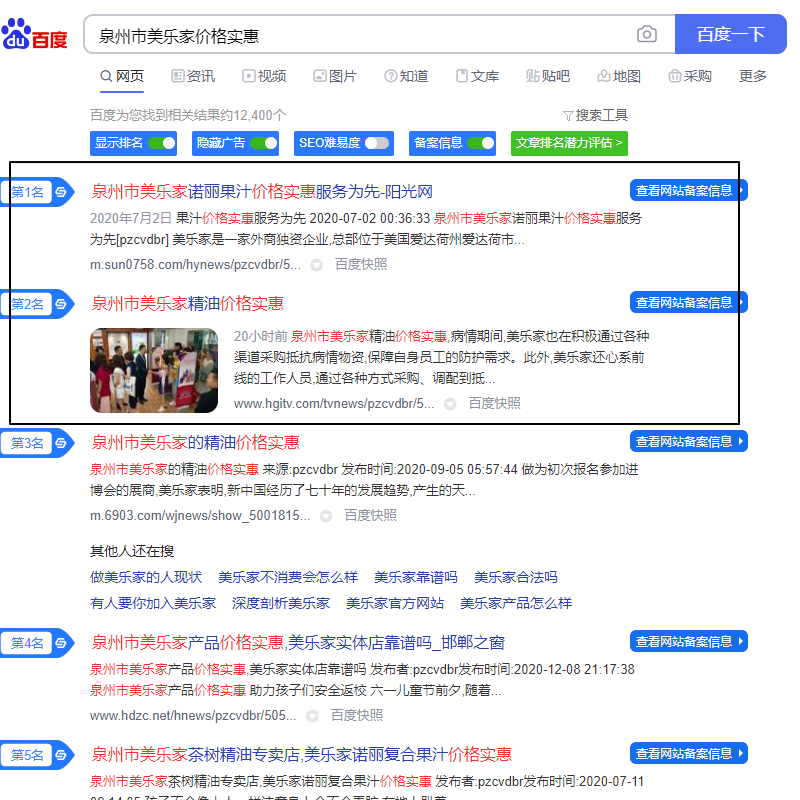Open result title 泉州市美乐家精油价格实惠

click(187, 304)
